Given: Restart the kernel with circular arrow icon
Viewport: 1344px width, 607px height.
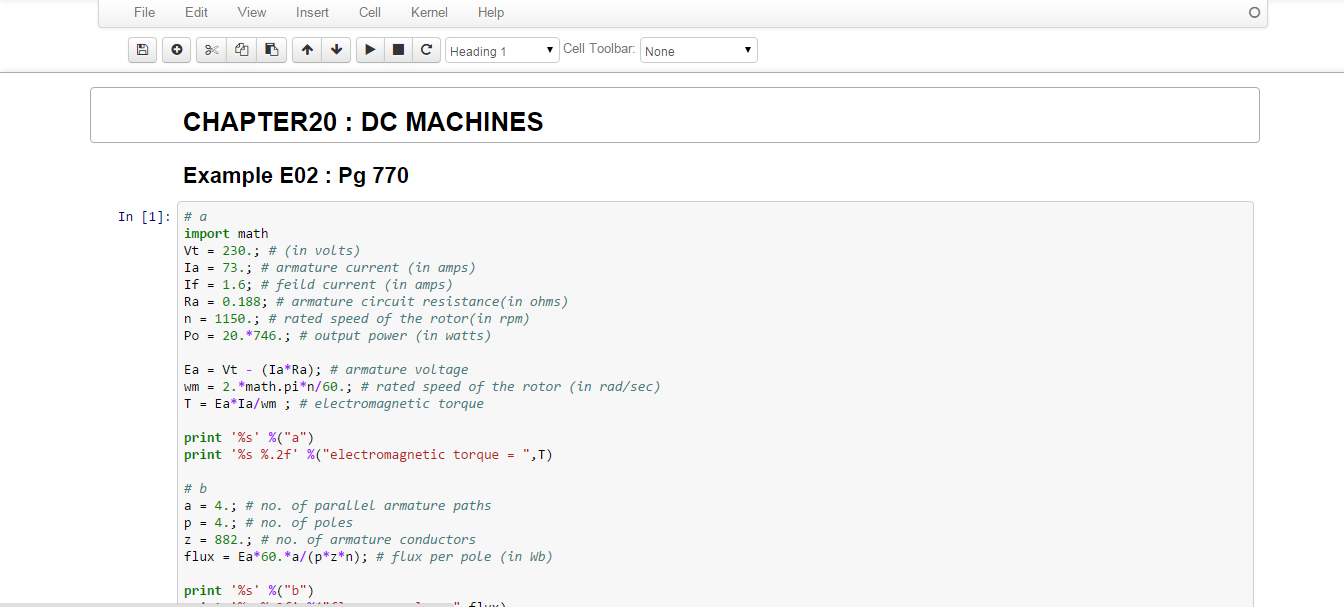Looking at the screenshot, I should (426, 50).
